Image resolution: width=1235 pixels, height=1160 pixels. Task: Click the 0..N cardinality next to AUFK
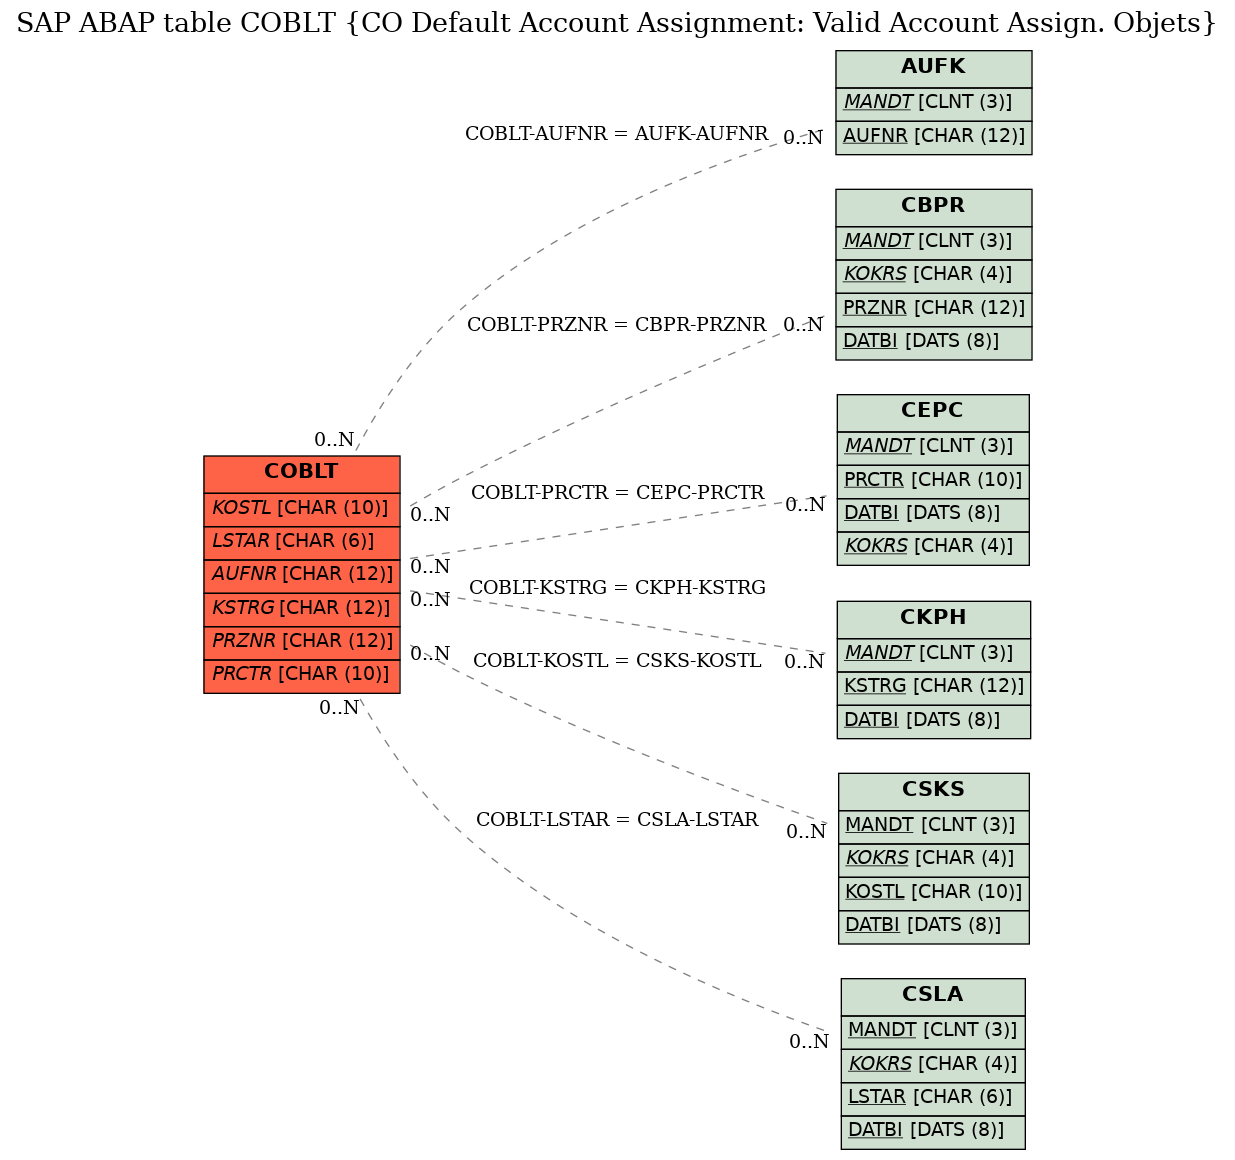point(803,138)
